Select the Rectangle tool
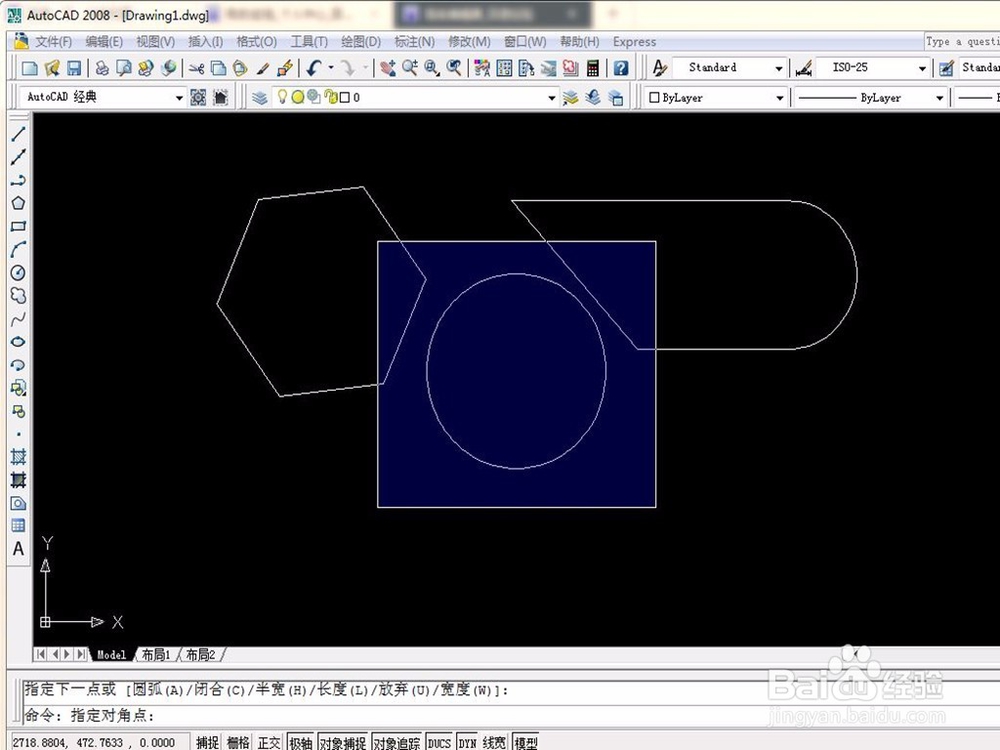 18,226
